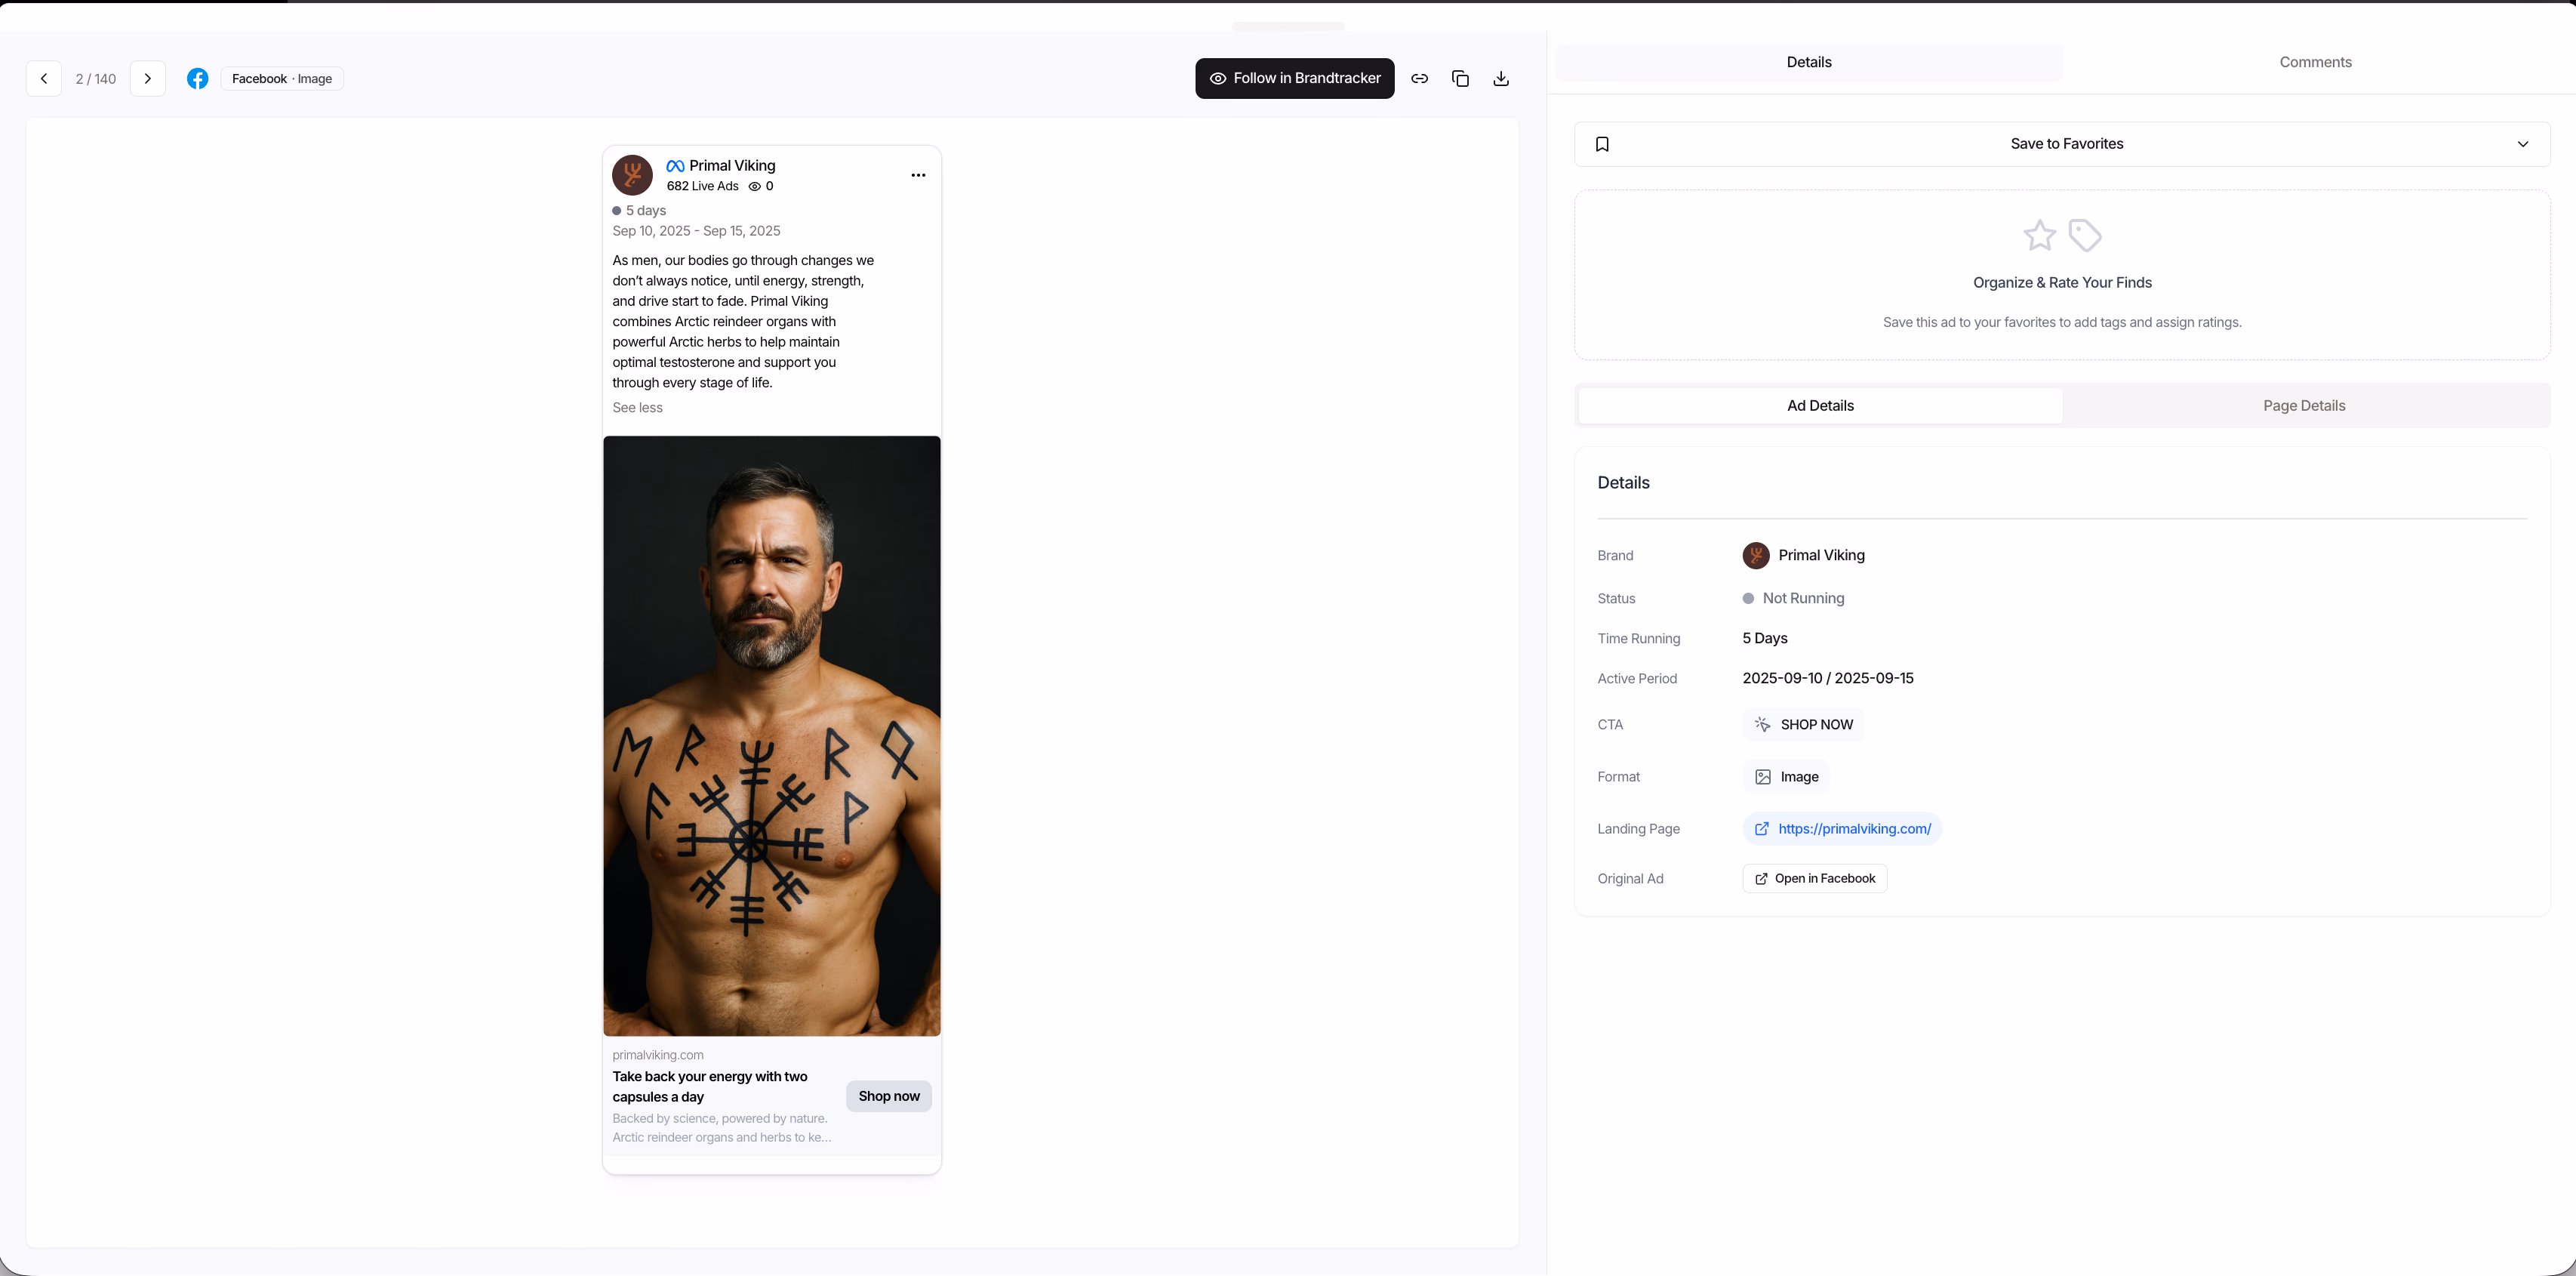Click the ad creative image of man
Viewport: 2576px width, 1276px height.
coord(771,736)
